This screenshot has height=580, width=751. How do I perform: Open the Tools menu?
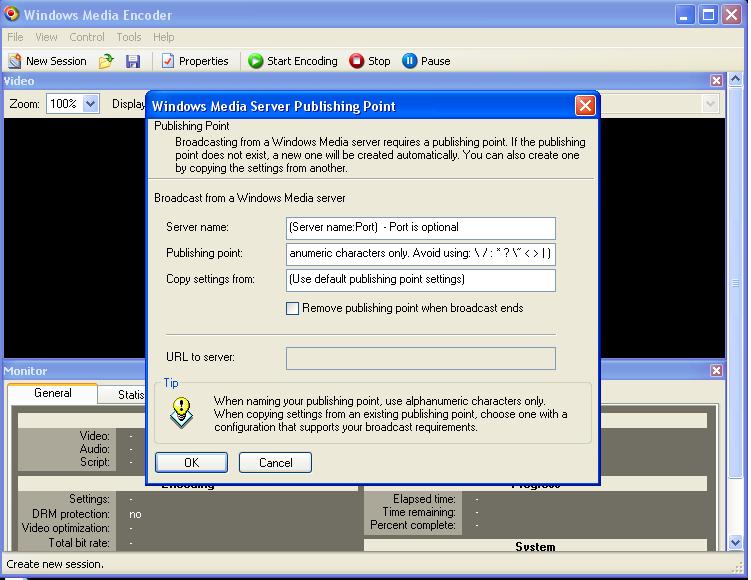129,37
